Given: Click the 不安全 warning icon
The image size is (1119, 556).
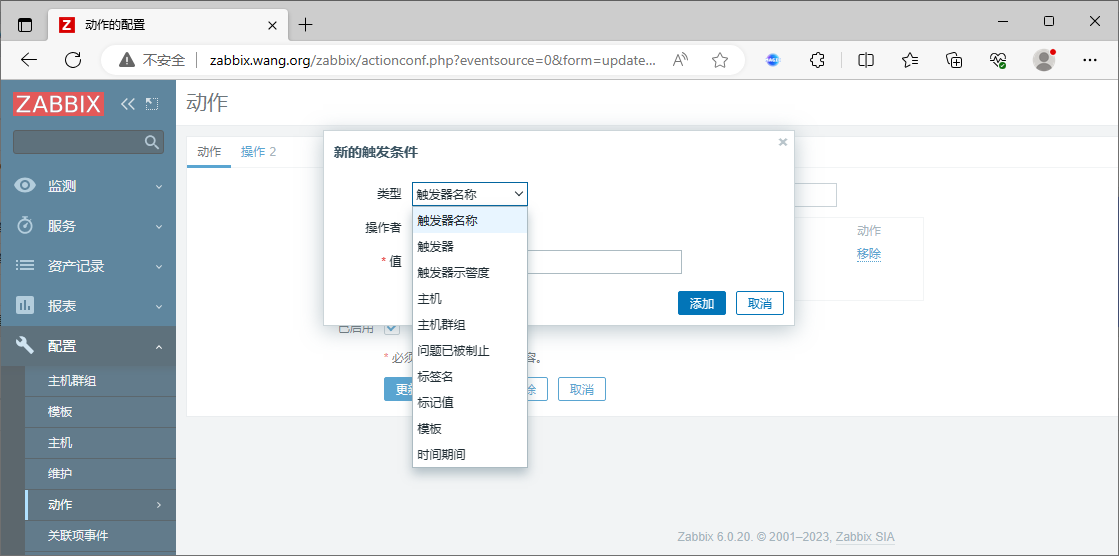Looking at the screenshot, I should (x=126, y=60).
